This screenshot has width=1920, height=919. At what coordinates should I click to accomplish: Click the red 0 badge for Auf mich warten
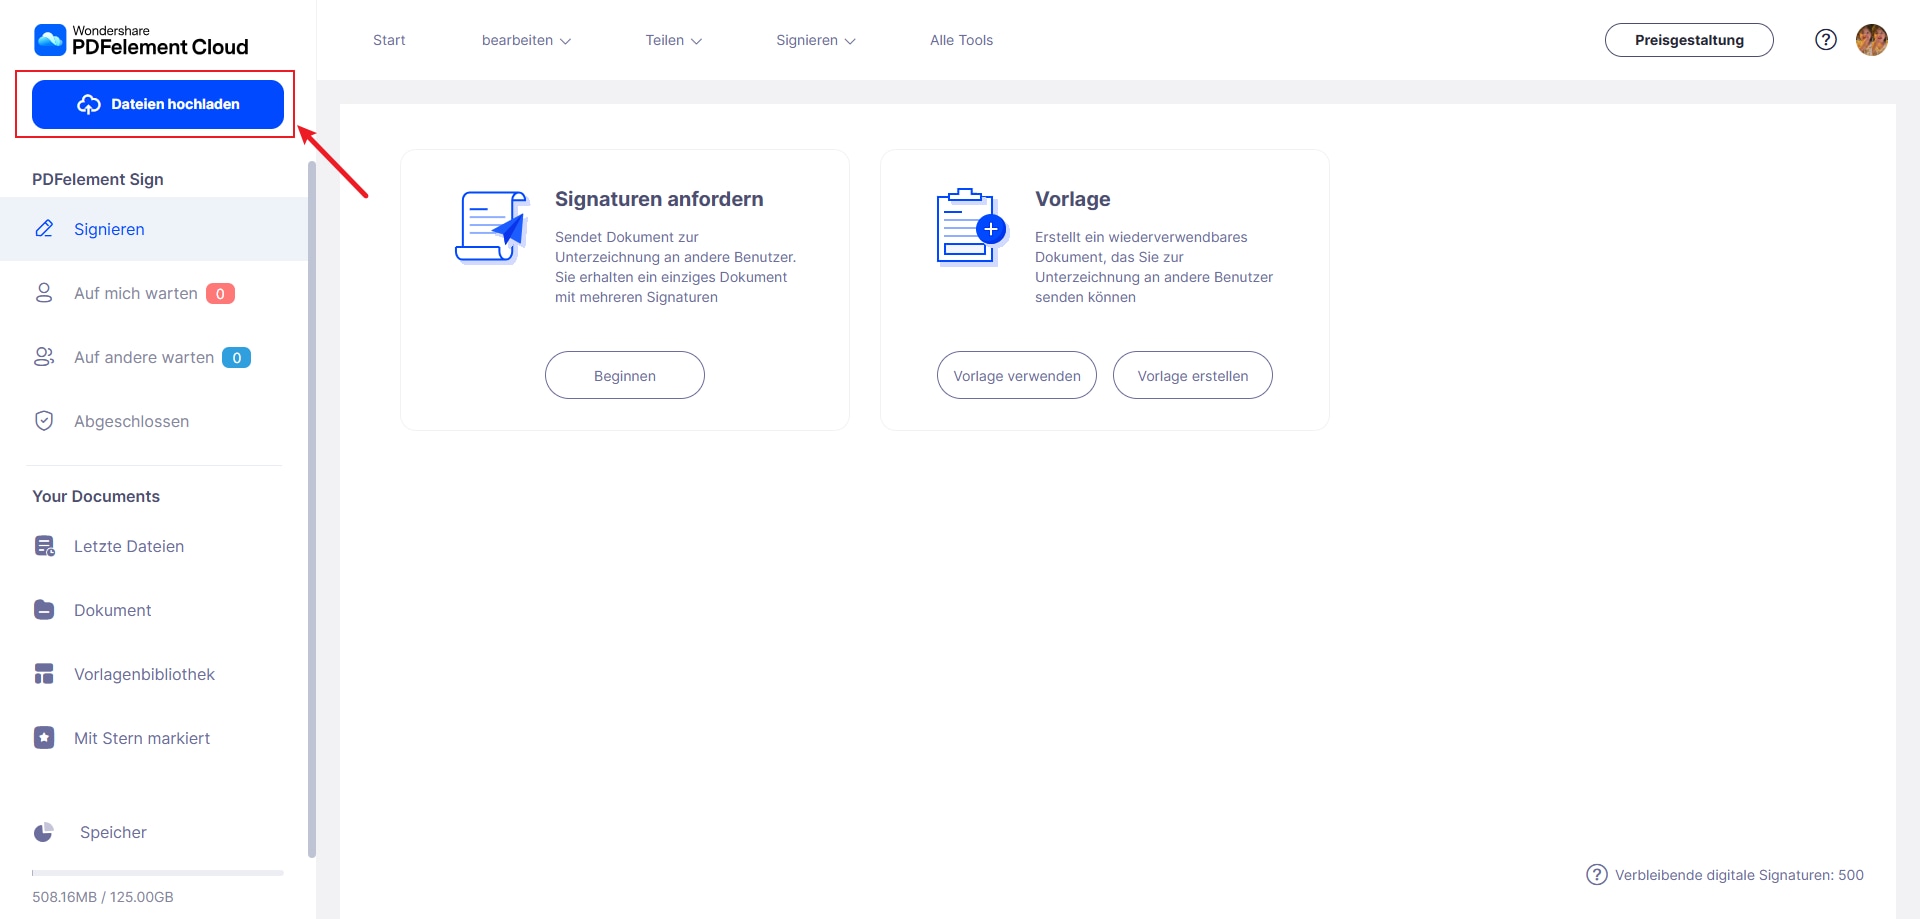point(220,293)
